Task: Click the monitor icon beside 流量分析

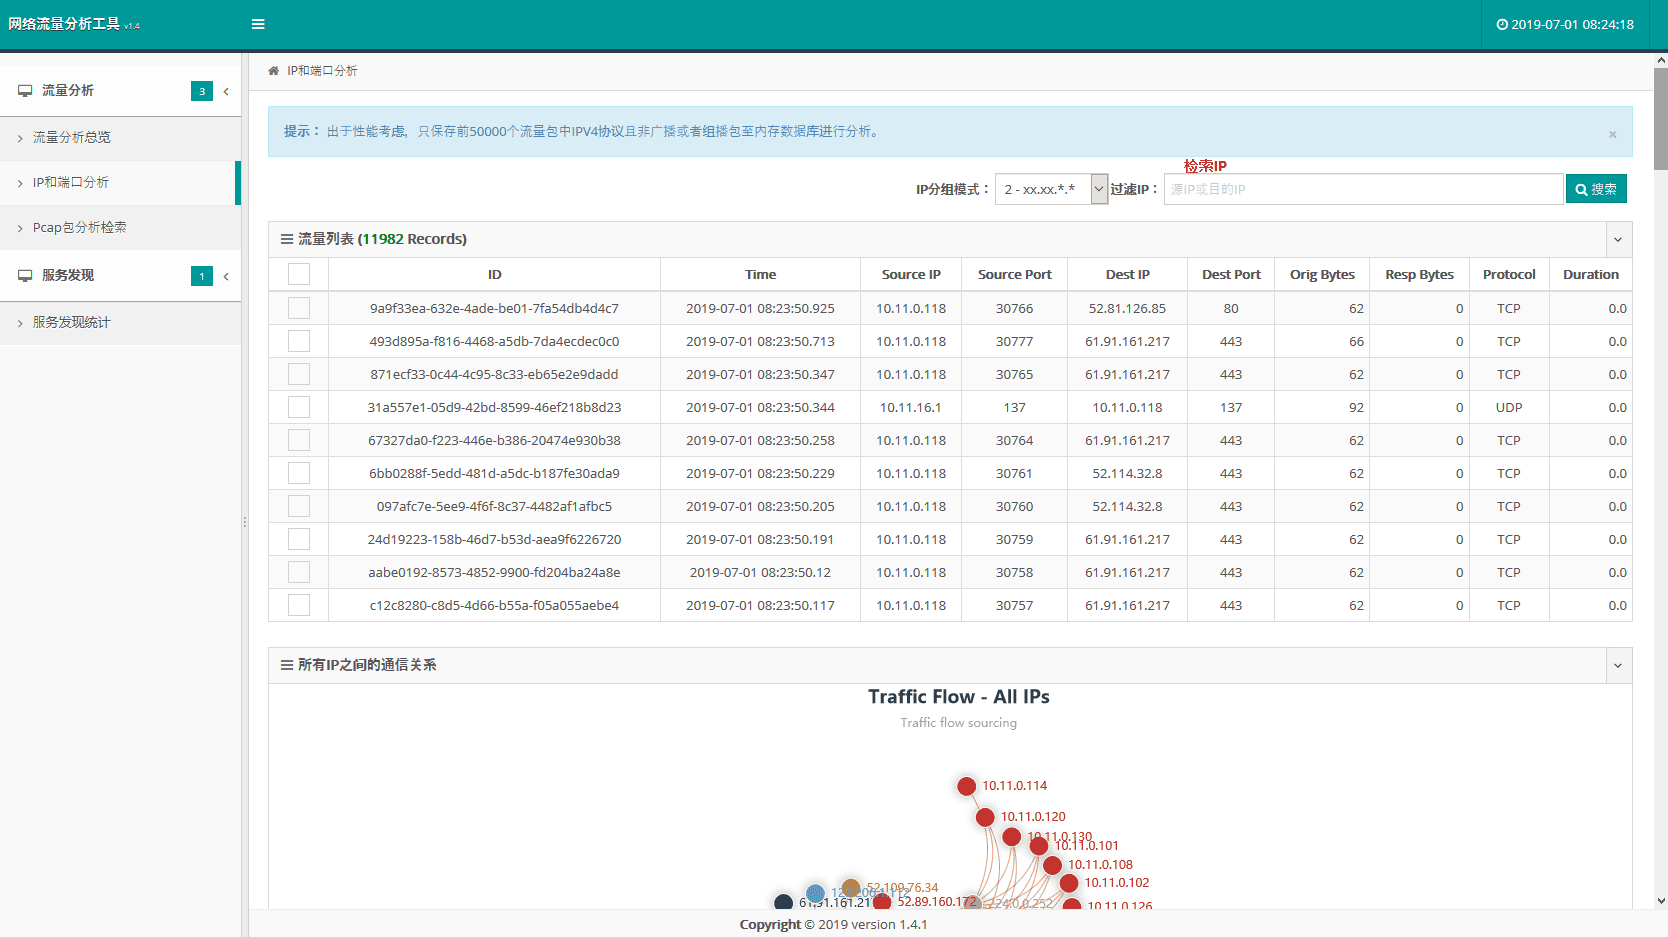Action: (x=25, y=91)
